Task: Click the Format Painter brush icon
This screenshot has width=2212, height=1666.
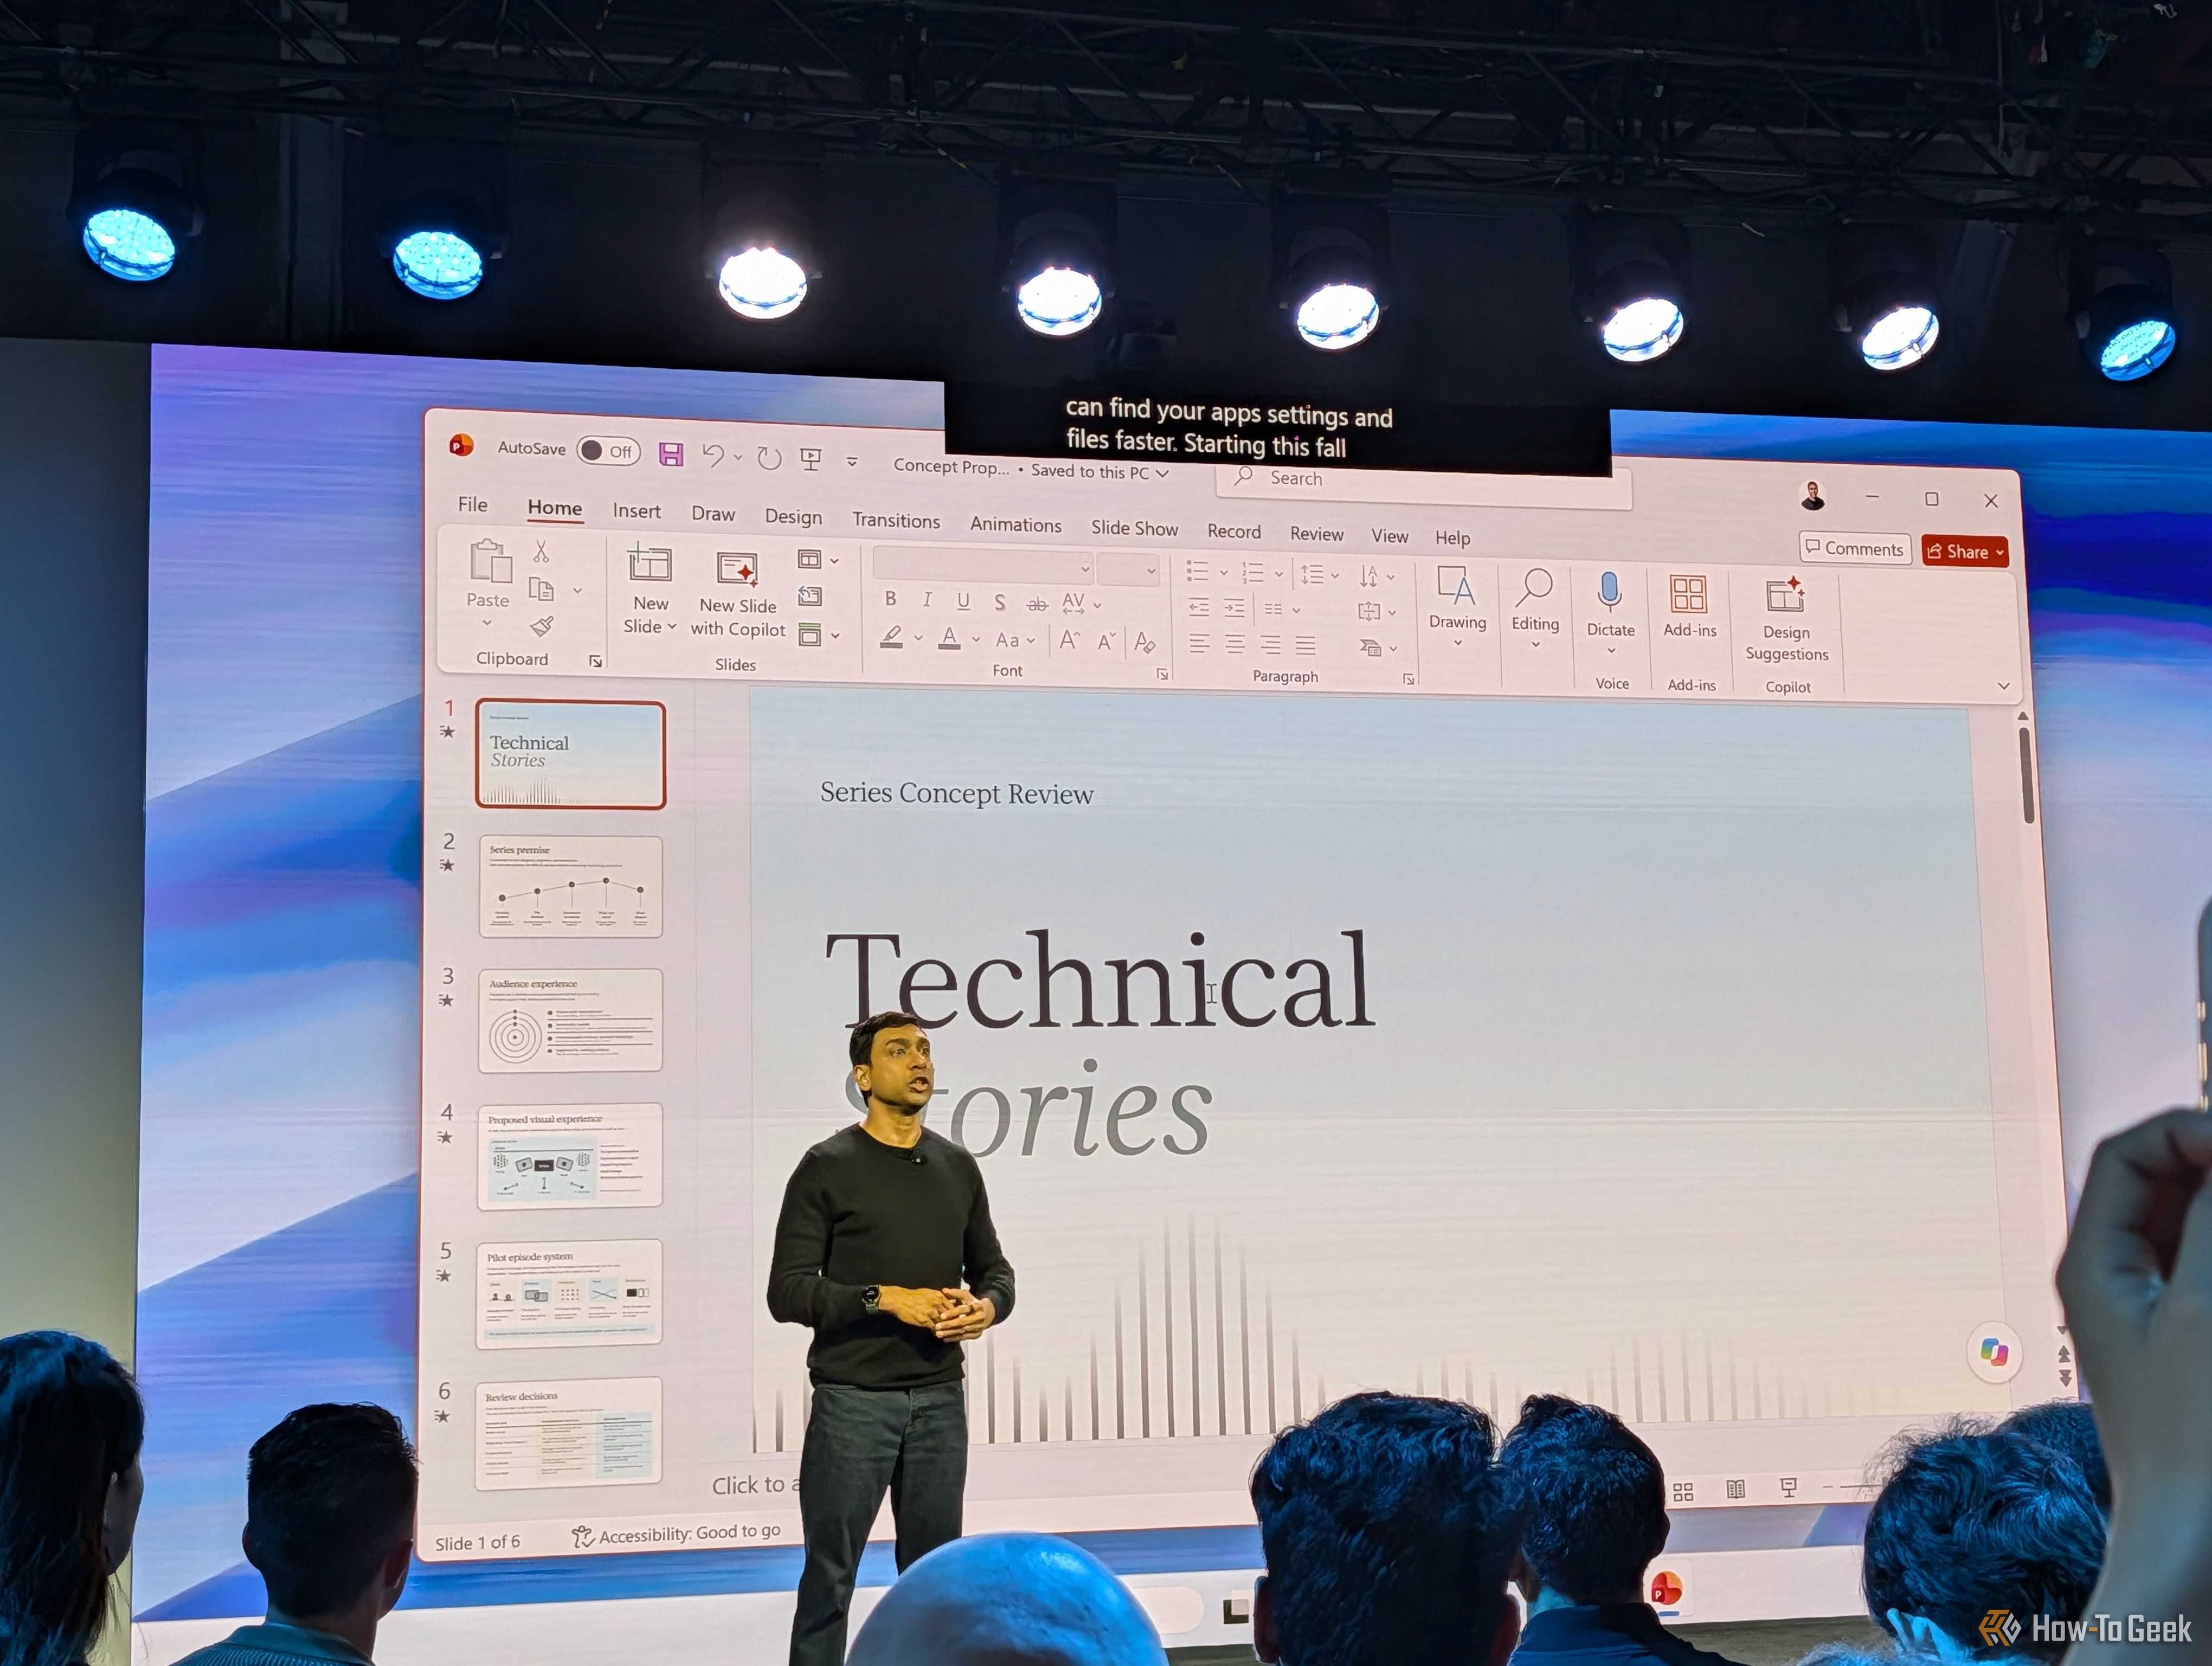Action: [x=542, y=626]
